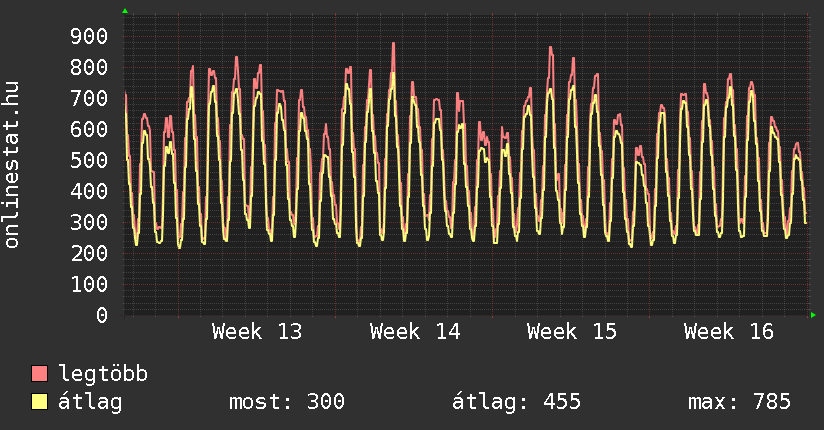Click the Week 16 axis label
Viewport: 824px width, 430px height.
pos(729,332)
